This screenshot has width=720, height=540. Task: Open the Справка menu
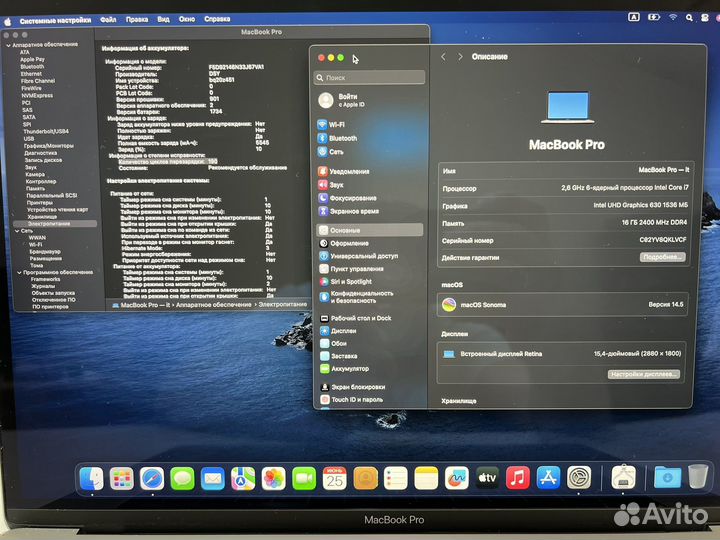click(217, 19)
